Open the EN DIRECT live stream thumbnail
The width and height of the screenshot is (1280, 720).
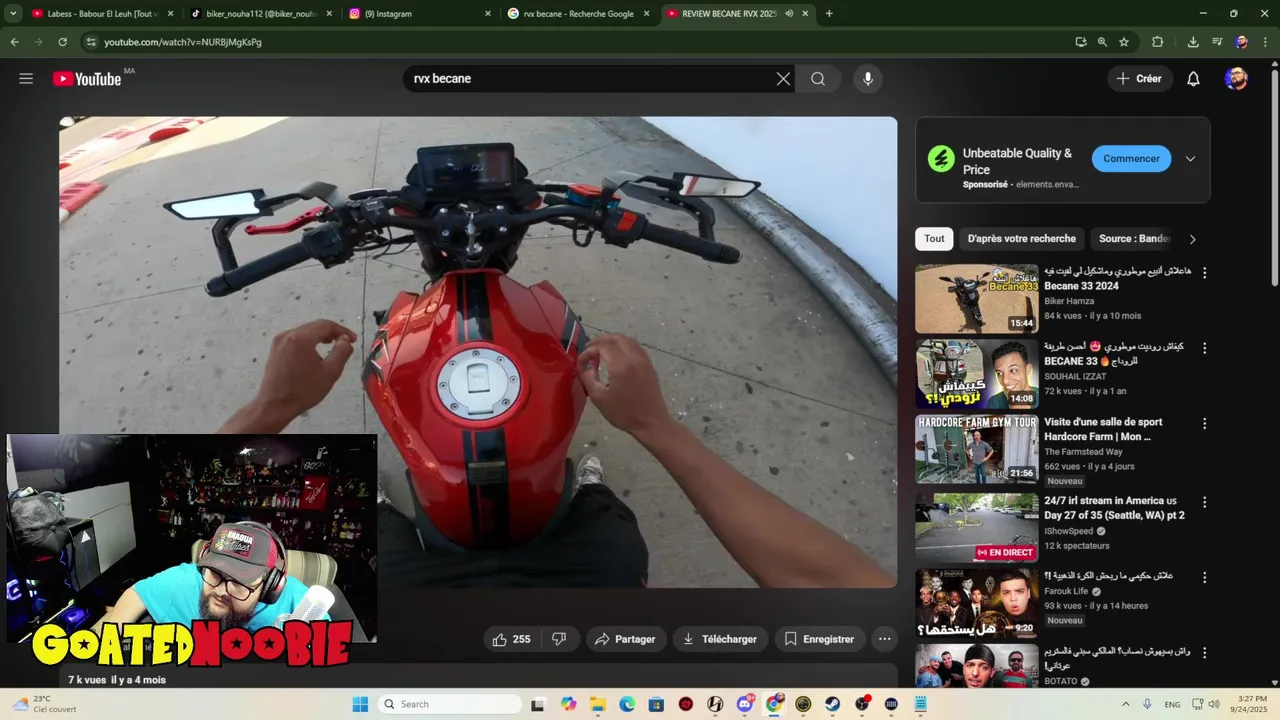click(x=976, y=527)
